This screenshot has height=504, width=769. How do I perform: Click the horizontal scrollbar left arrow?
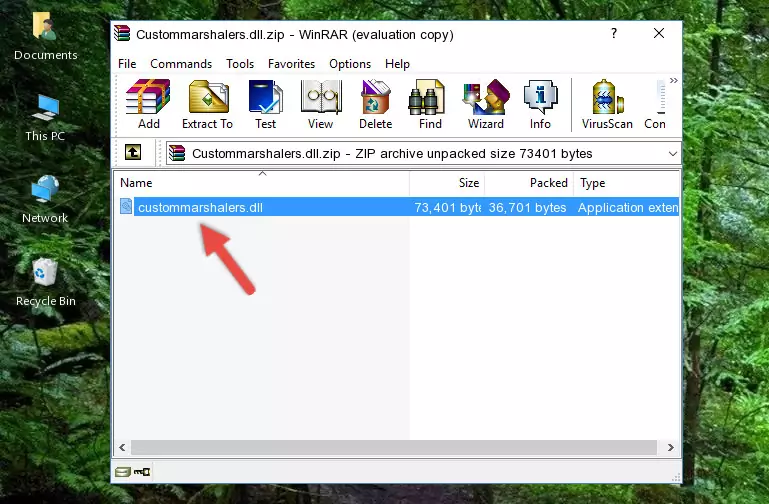coord(123,447)
